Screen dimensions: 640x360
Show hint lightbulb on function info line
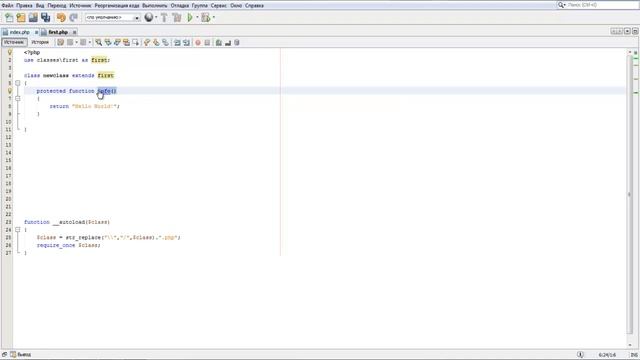coord(9,91)
